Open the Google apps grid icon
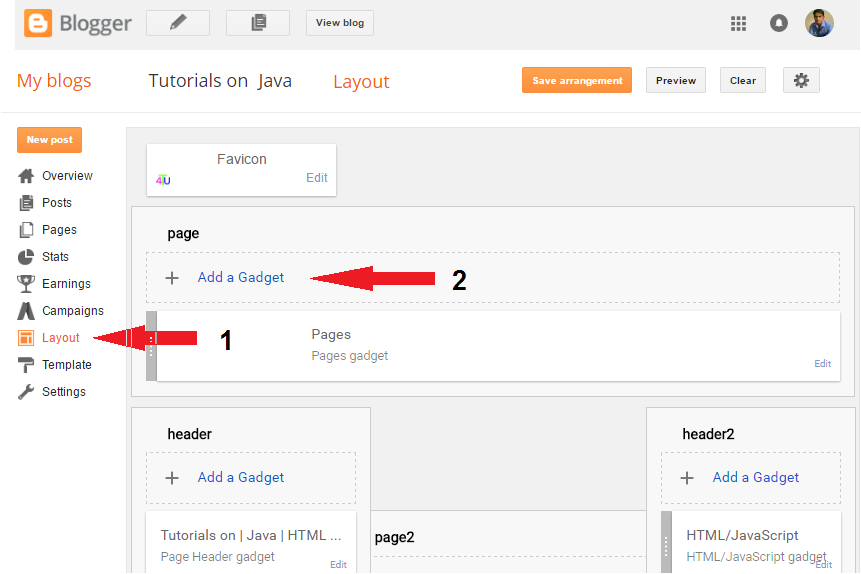The width and height of the screenshot is (861, 574). coord(739,23)
